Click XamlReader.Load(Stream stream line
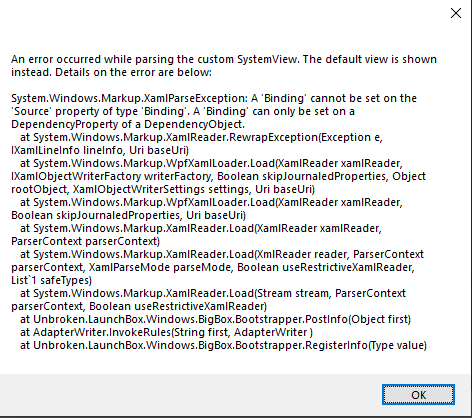 [x=213, y=293]
